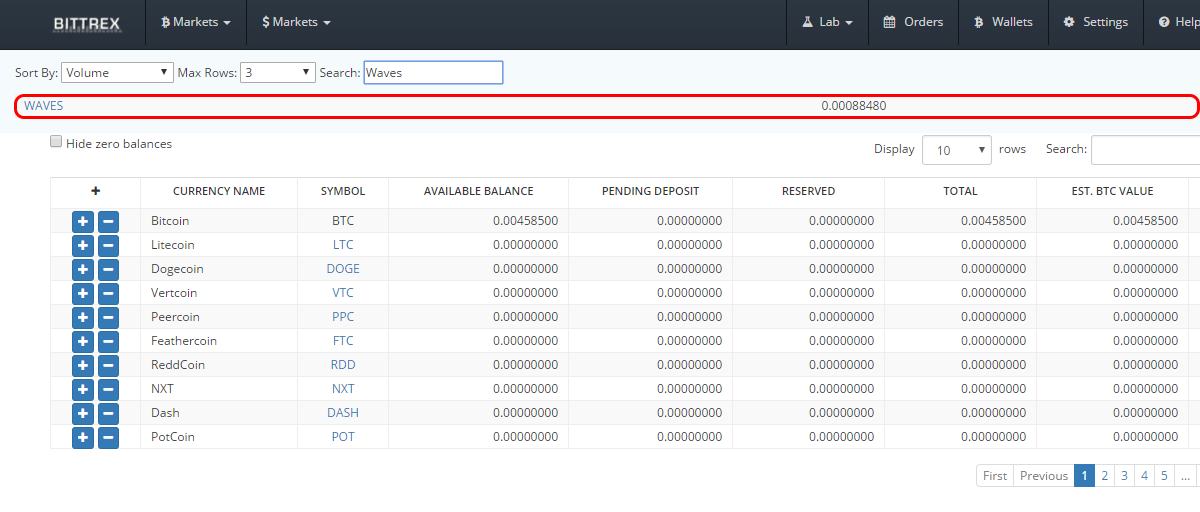The height and width of the screenshot is (512, 1200).
Task: Click the plus button in Litecoin row
Action: (x=83, y=245)
